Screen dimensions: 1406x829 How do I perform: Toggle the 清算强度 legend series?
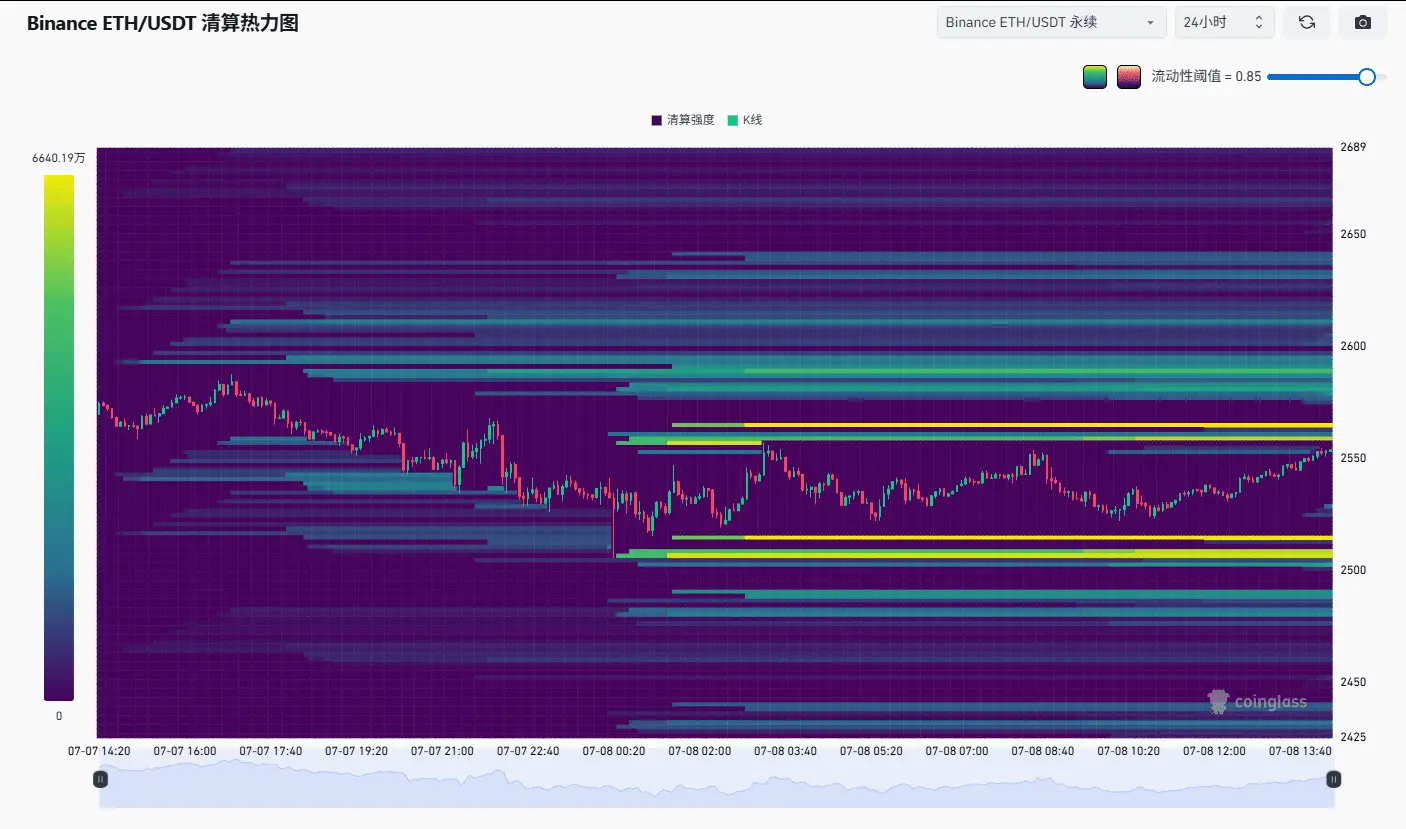coord(683,120)
